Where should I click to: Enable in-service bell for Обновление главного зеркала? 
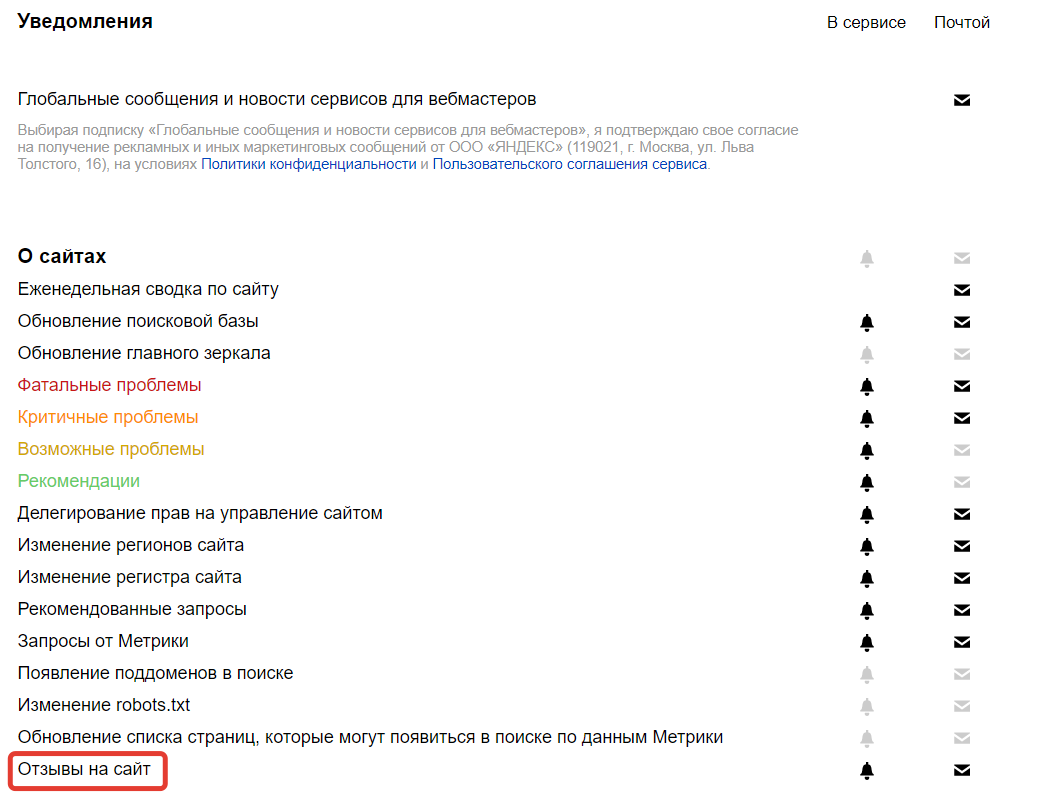867,355
